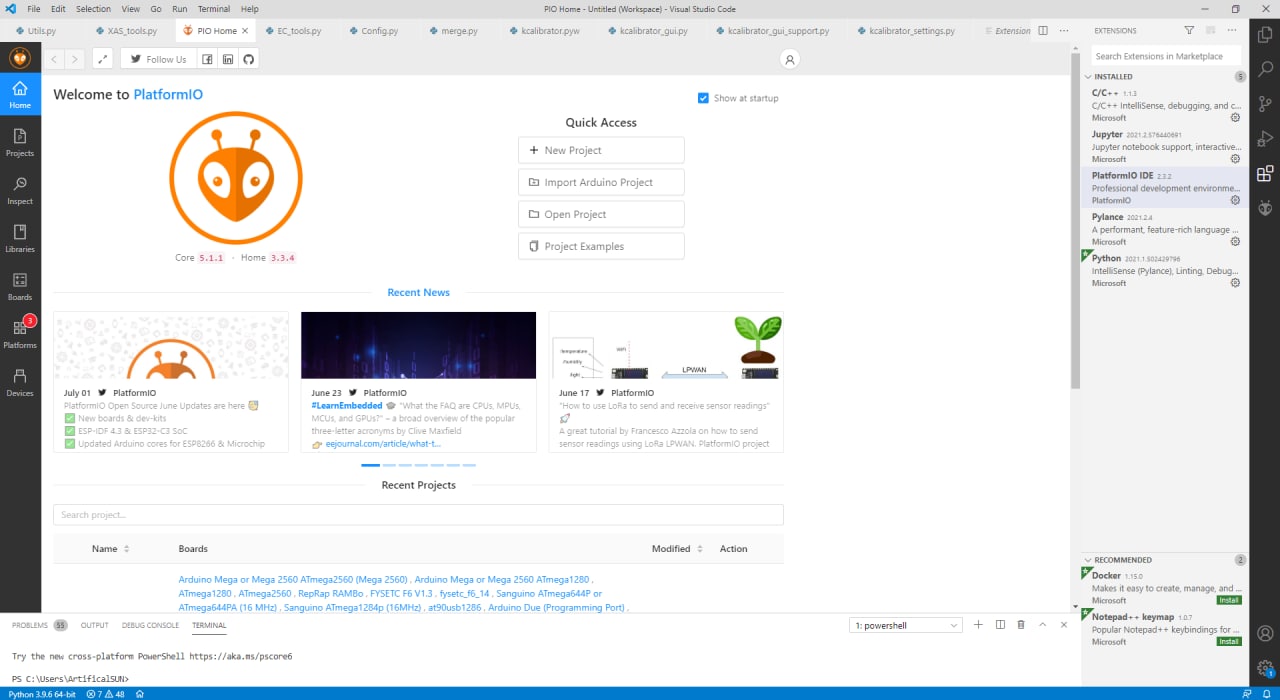Open the PlatformIO Facebook icon
The width and height of the screenshot is (1280, 700).
[207, 59]
